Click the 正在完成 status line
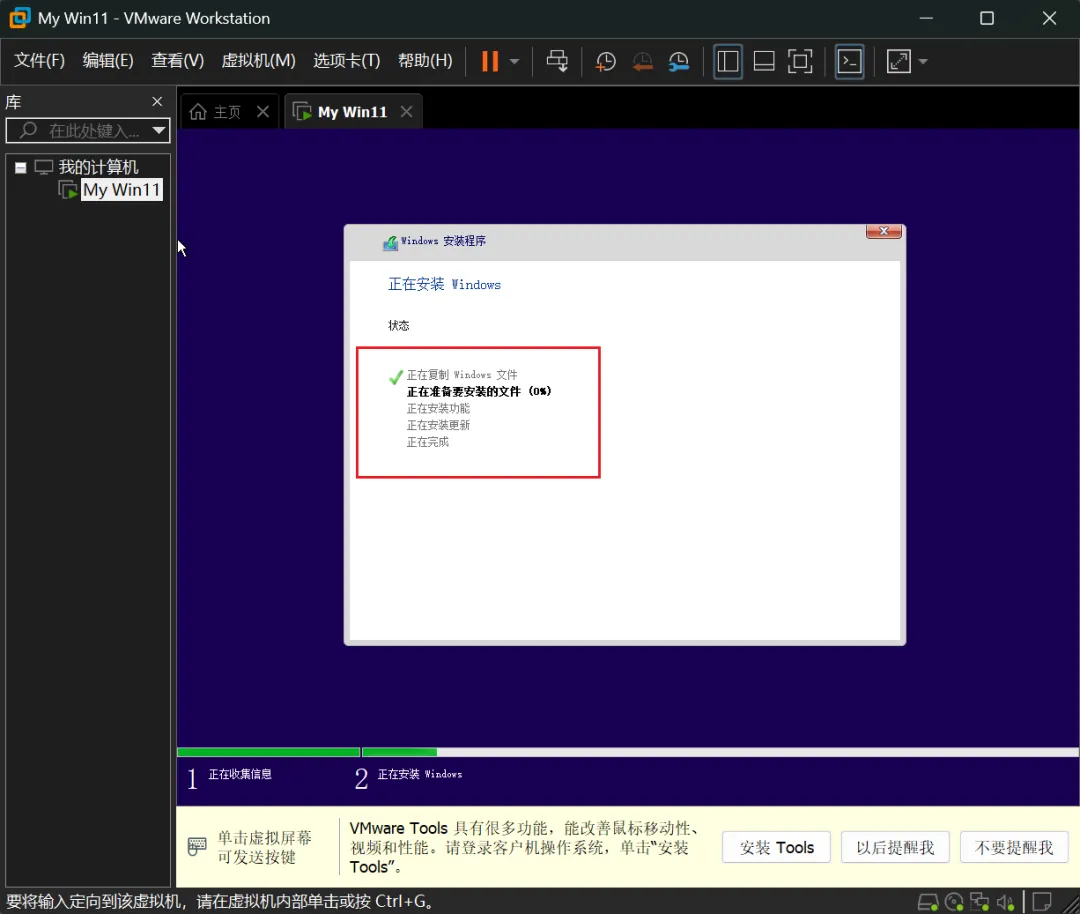Screen dimensions: 1080x914 (428, 442)
